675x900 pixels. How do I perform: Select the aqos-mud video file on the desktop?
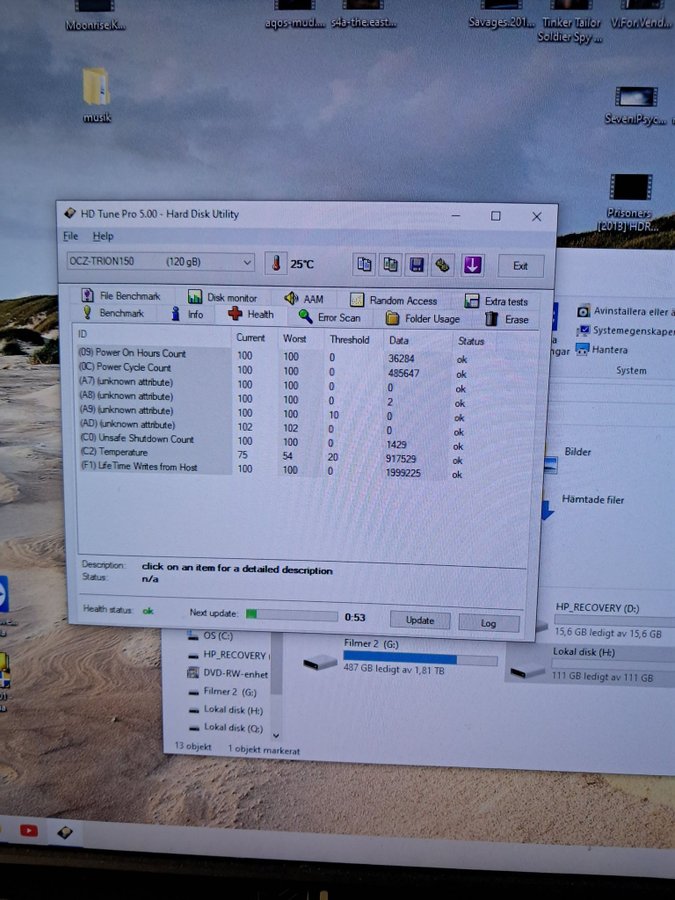(x=295, y=15)
